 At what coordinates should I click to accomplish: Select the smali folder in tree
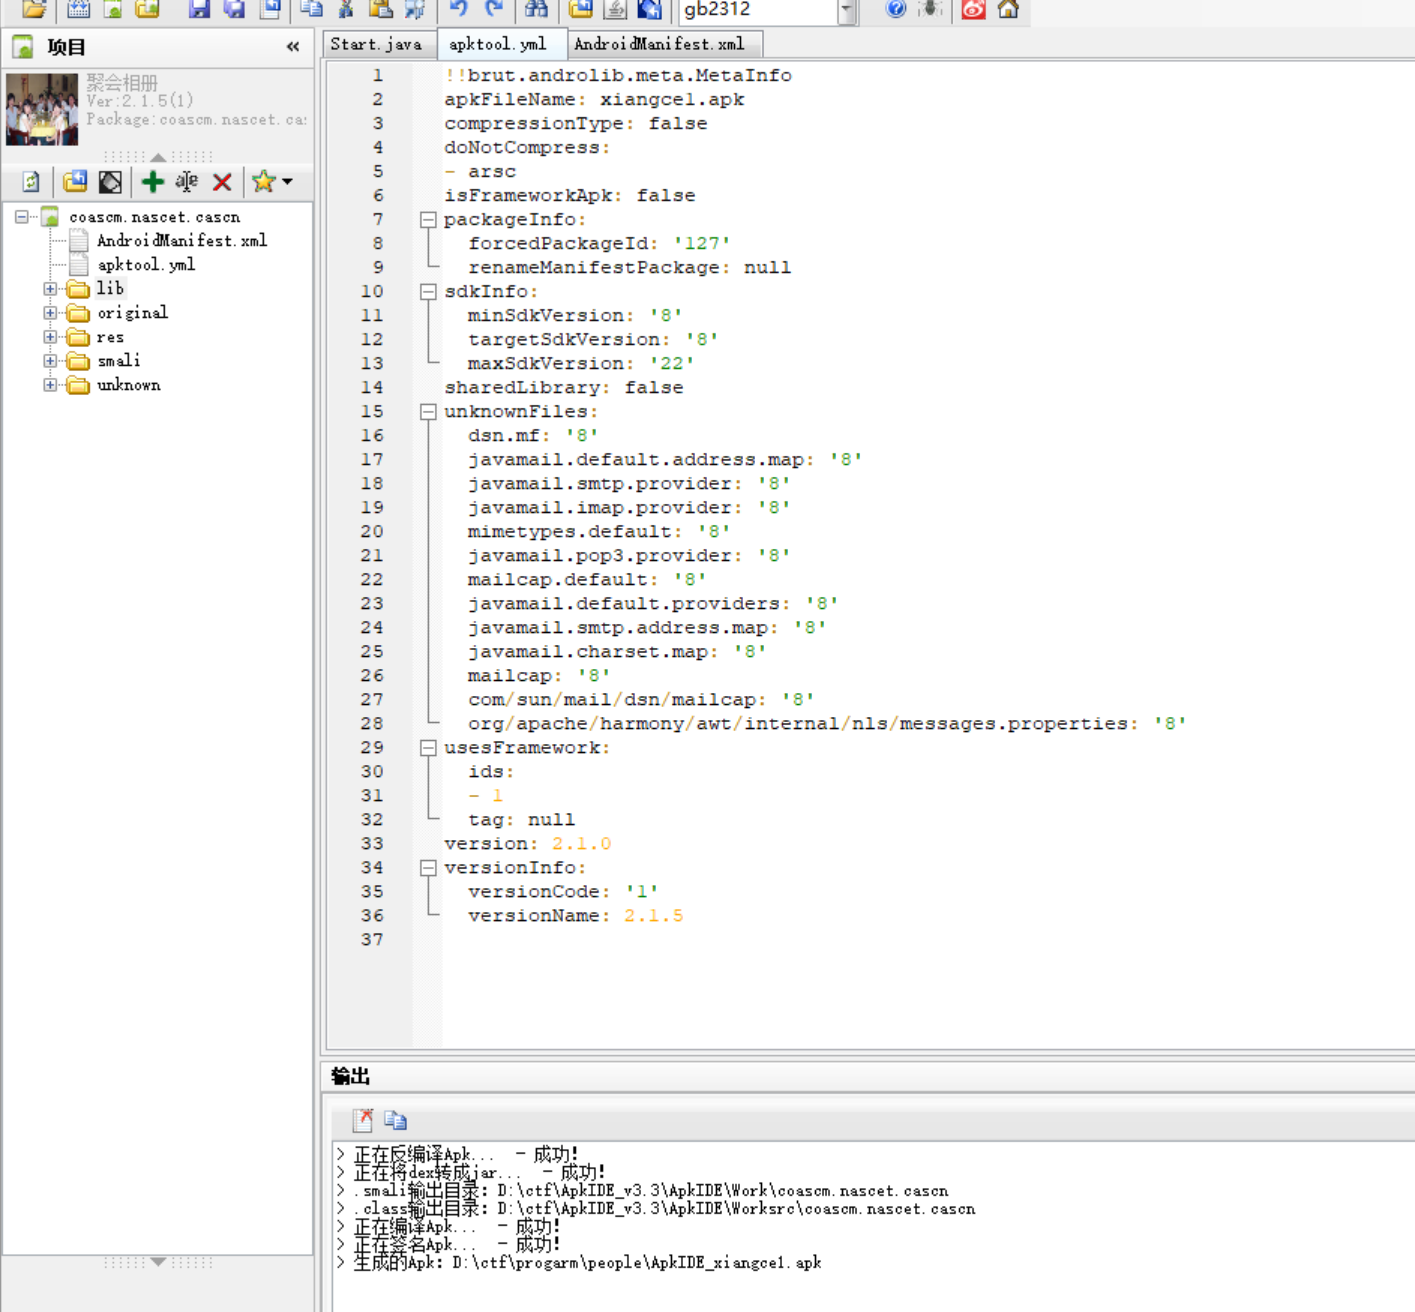118,361
